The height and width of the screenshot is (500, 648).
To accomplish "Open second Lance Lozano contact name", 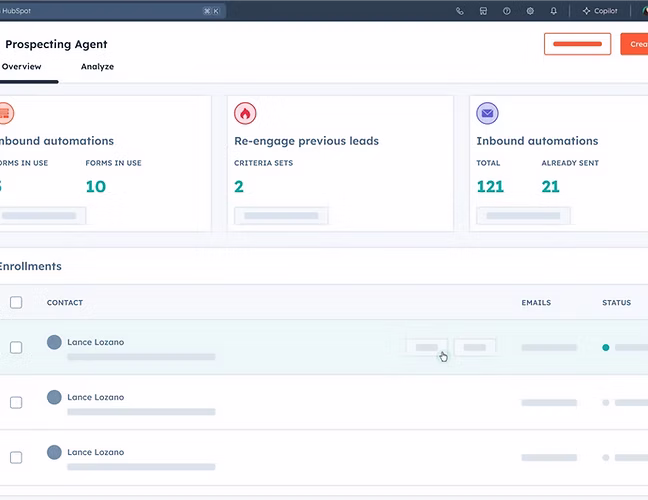I will [x=95, y=397].
